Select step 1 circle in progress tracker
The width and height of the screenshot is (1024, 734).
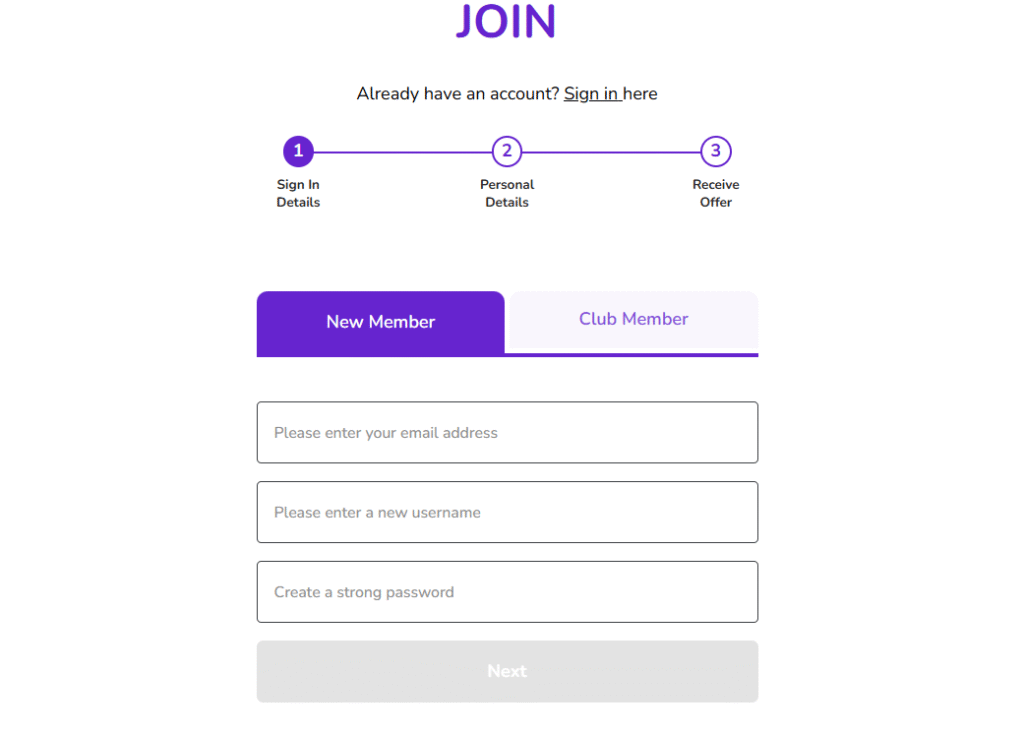pyautogui.click(x=298, y=152)
